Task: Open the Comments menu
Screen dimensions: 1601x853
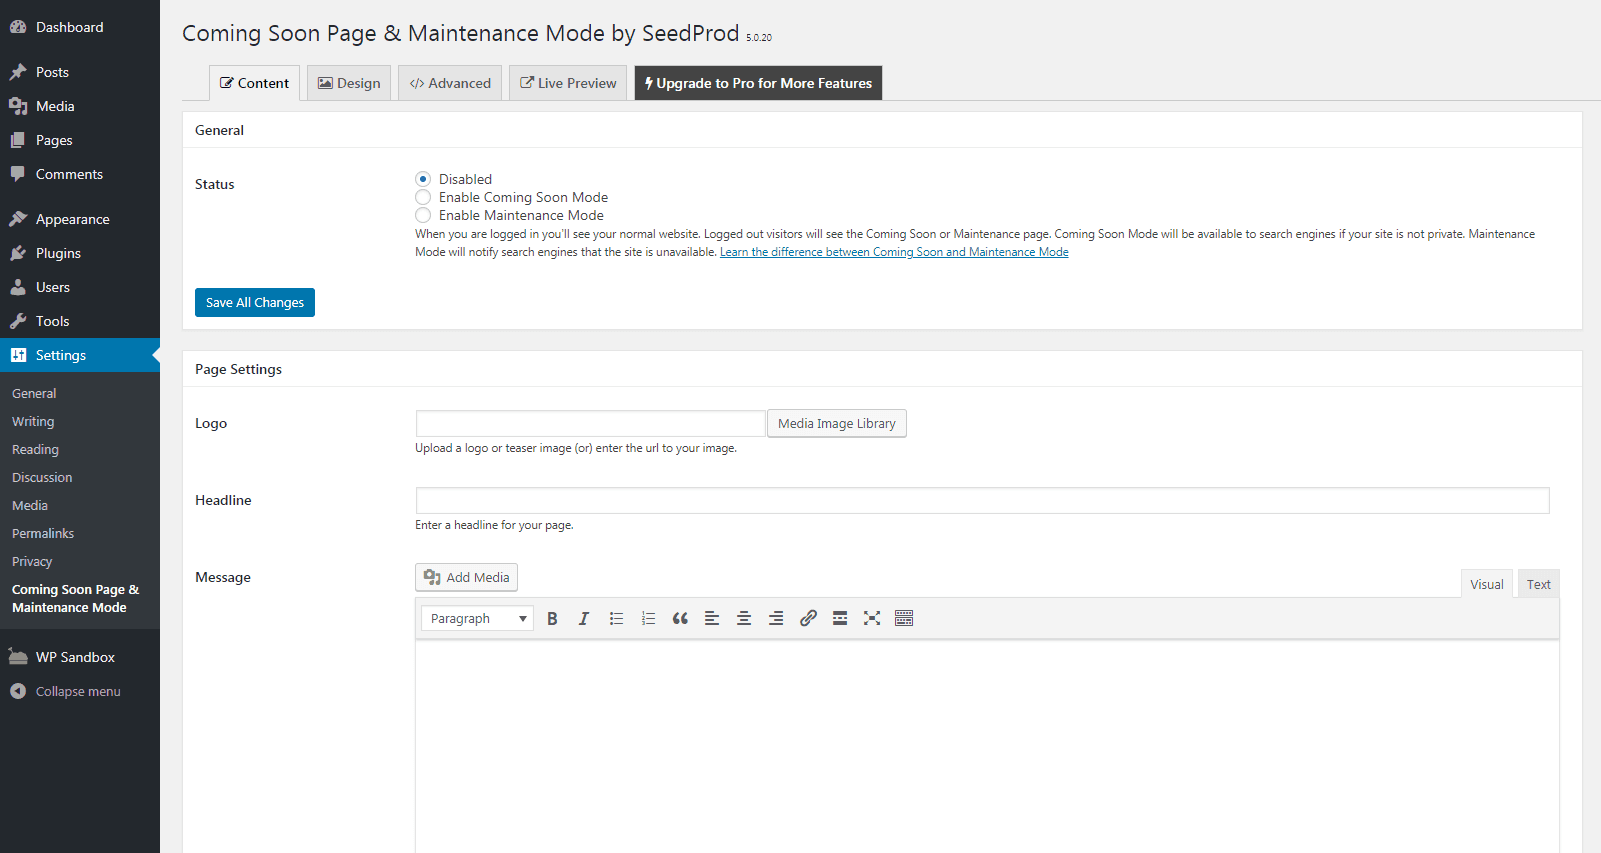Action: (x=80, y=174)
